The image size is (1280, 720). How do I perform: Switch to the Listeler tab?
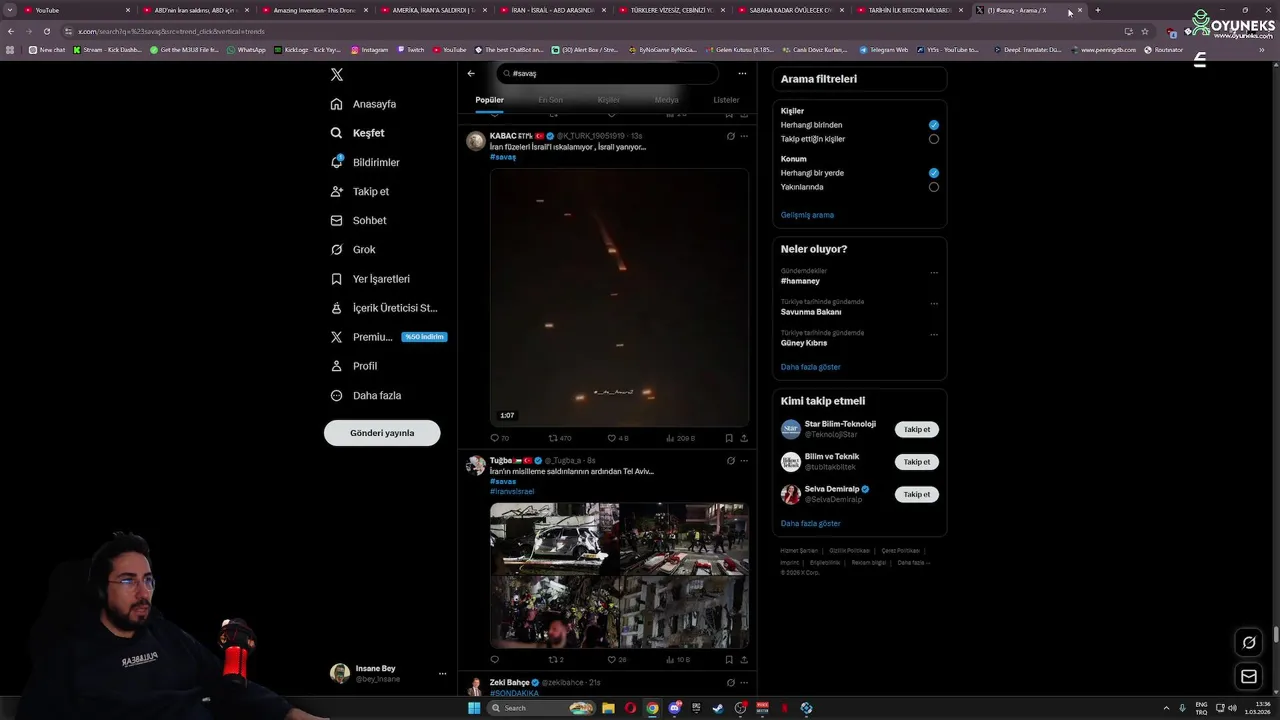coord(726,100)
